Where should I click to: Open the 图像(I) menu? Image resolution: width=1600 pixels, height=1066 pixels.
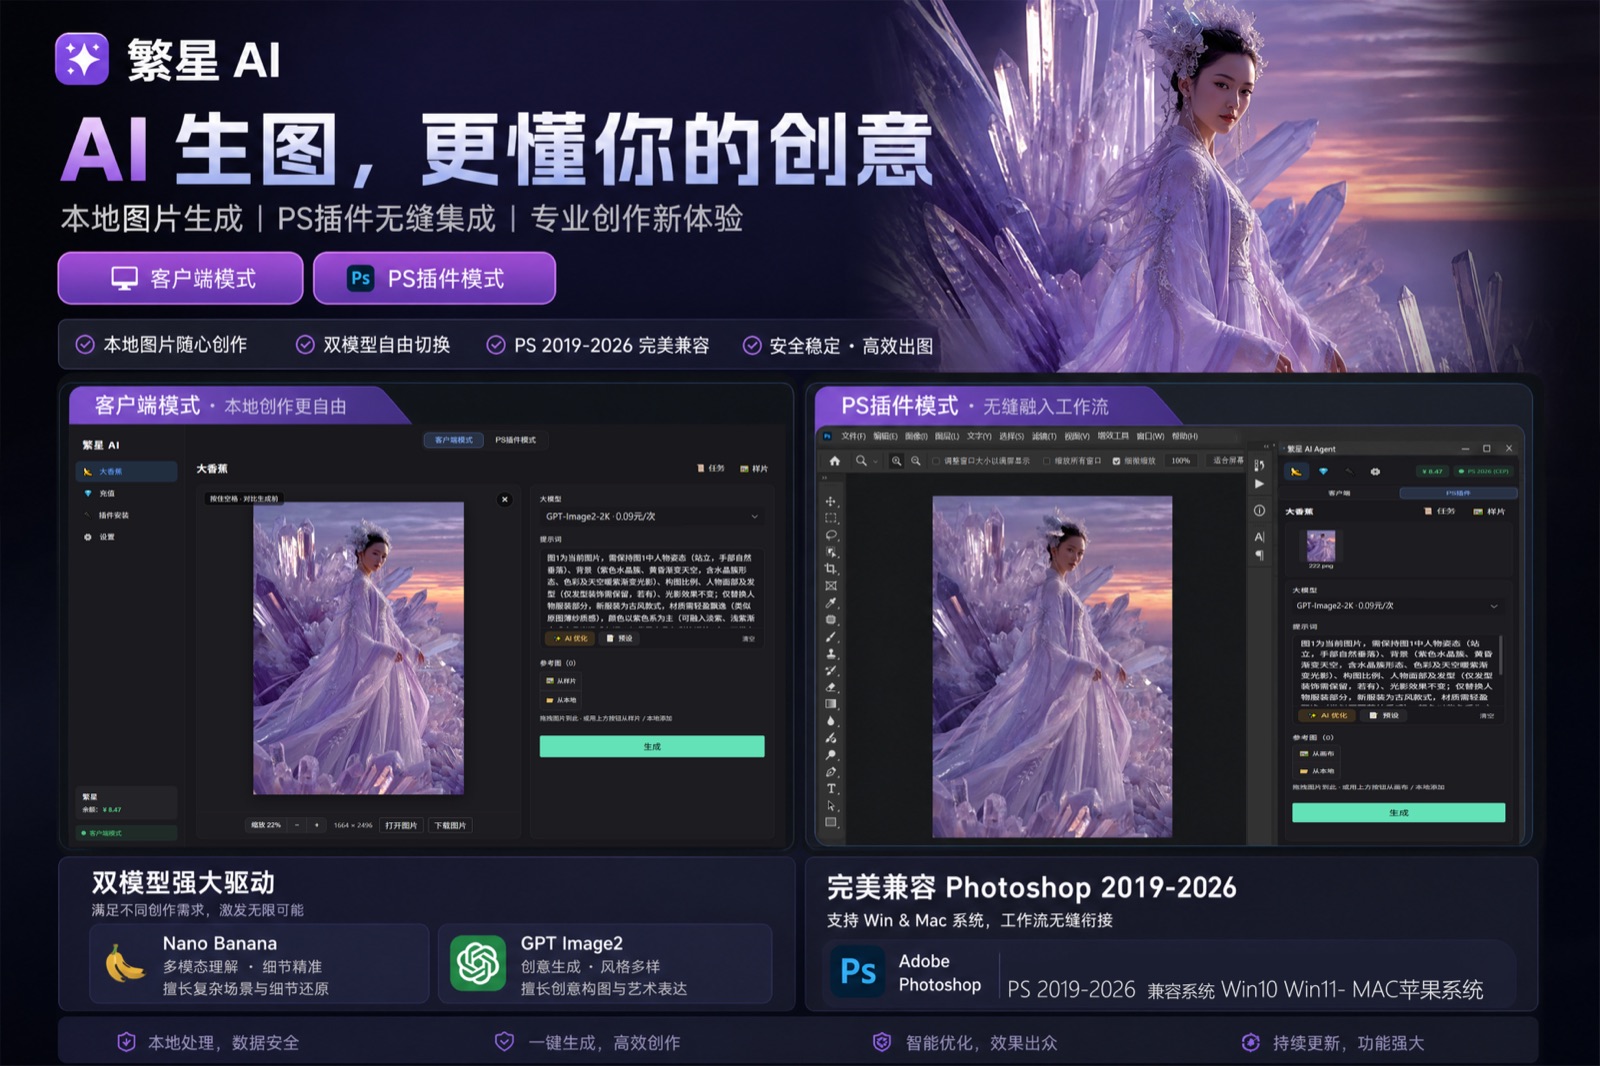tap(916, 436)
